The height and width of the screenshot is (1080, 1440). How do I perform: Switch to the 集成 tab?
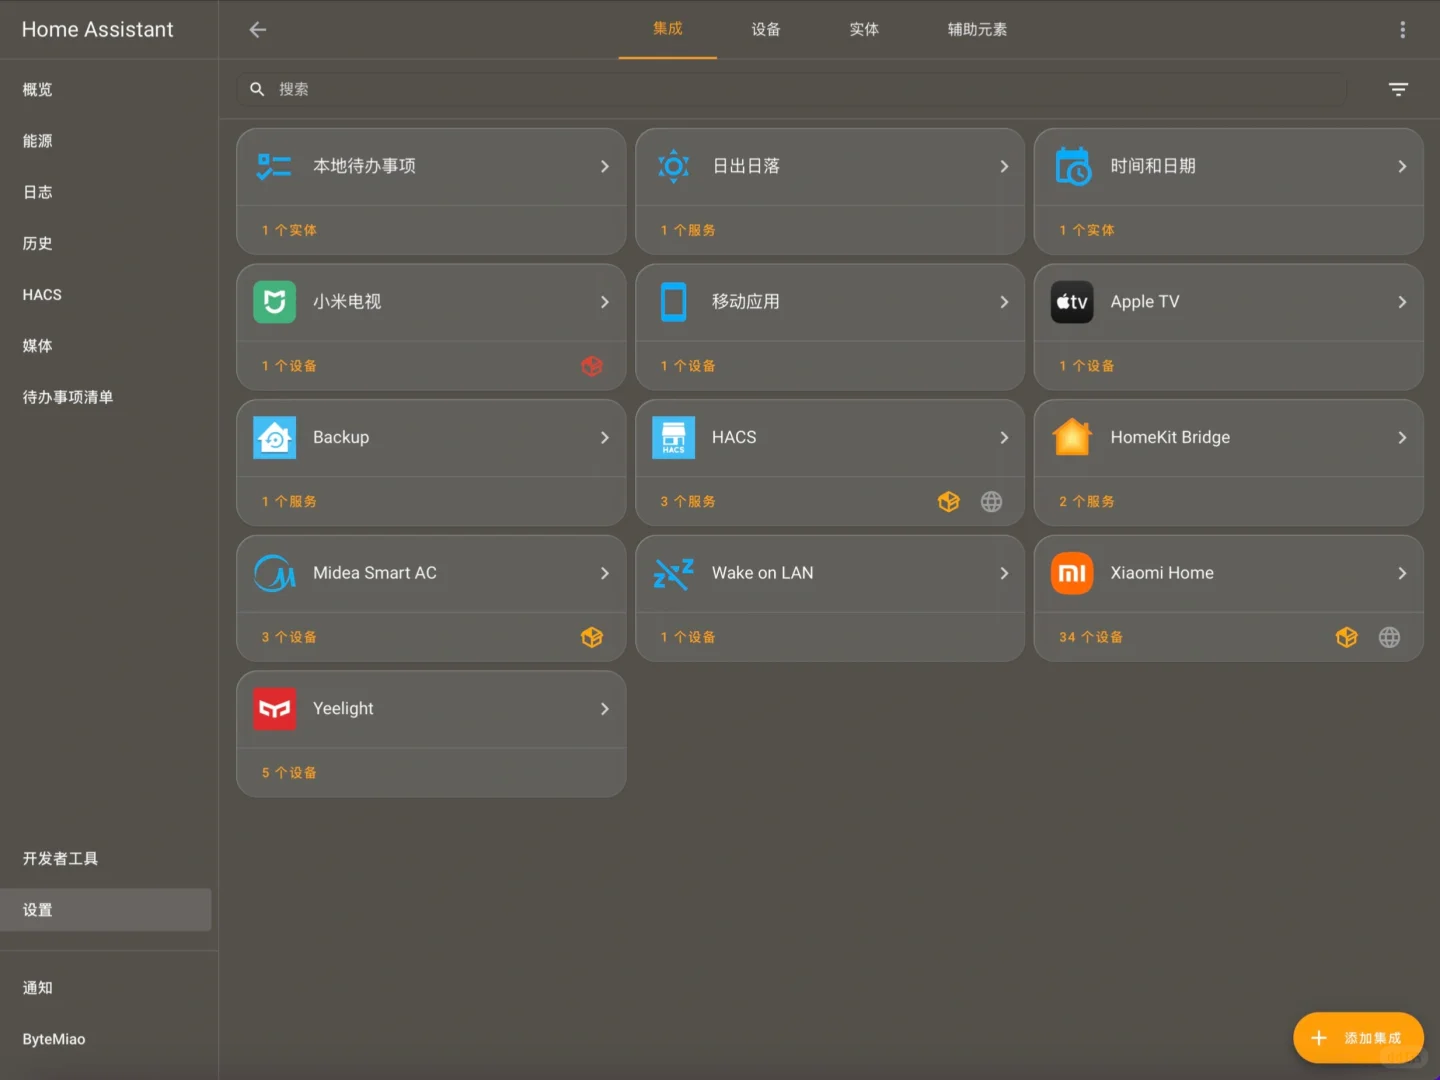click(x=668, y=29)
